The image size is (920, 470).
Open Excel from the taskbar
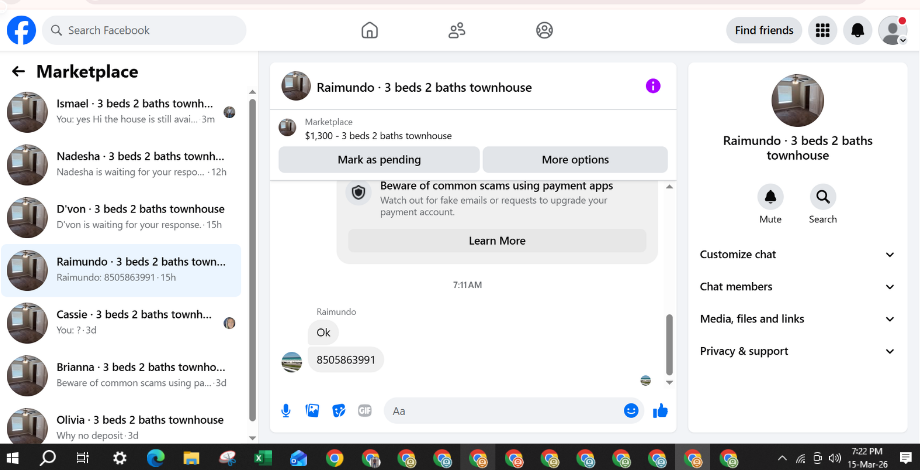(x=262, y=458)
